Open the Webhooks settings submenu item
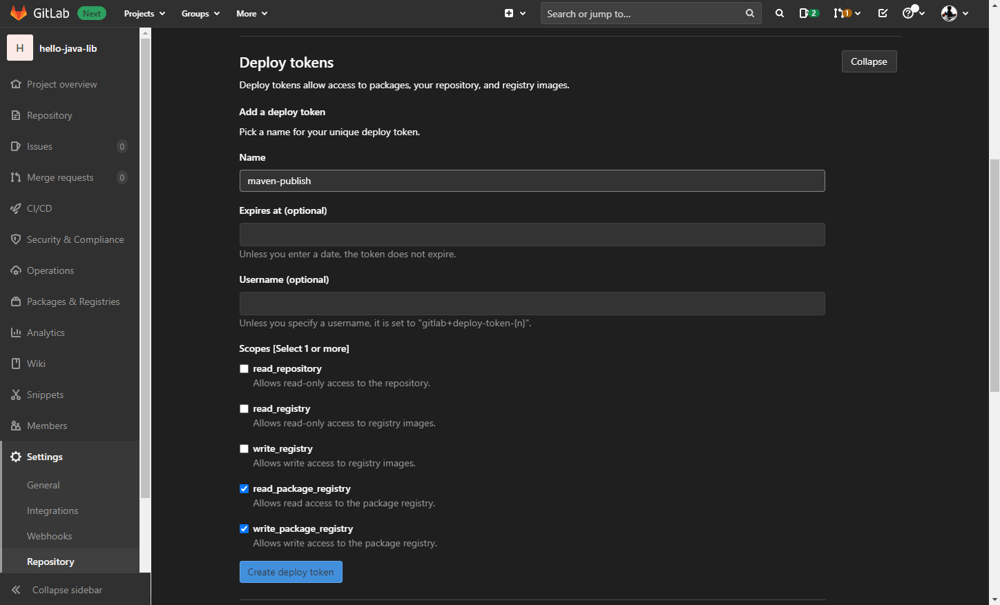 coord(49,536)
